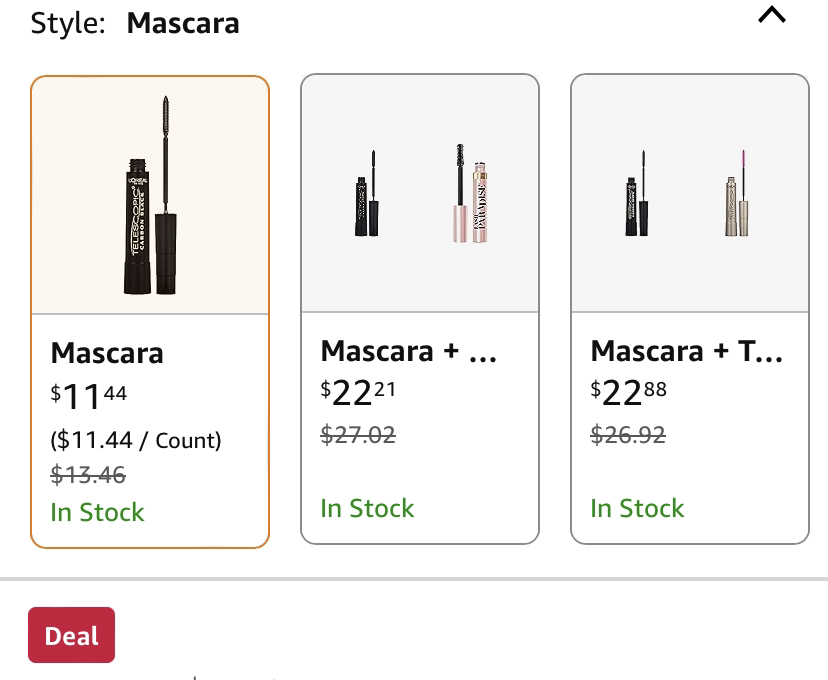Click the Telescopic Carbon Black mascara image
The width and height of the screenshot is (828, 680).
150,197
